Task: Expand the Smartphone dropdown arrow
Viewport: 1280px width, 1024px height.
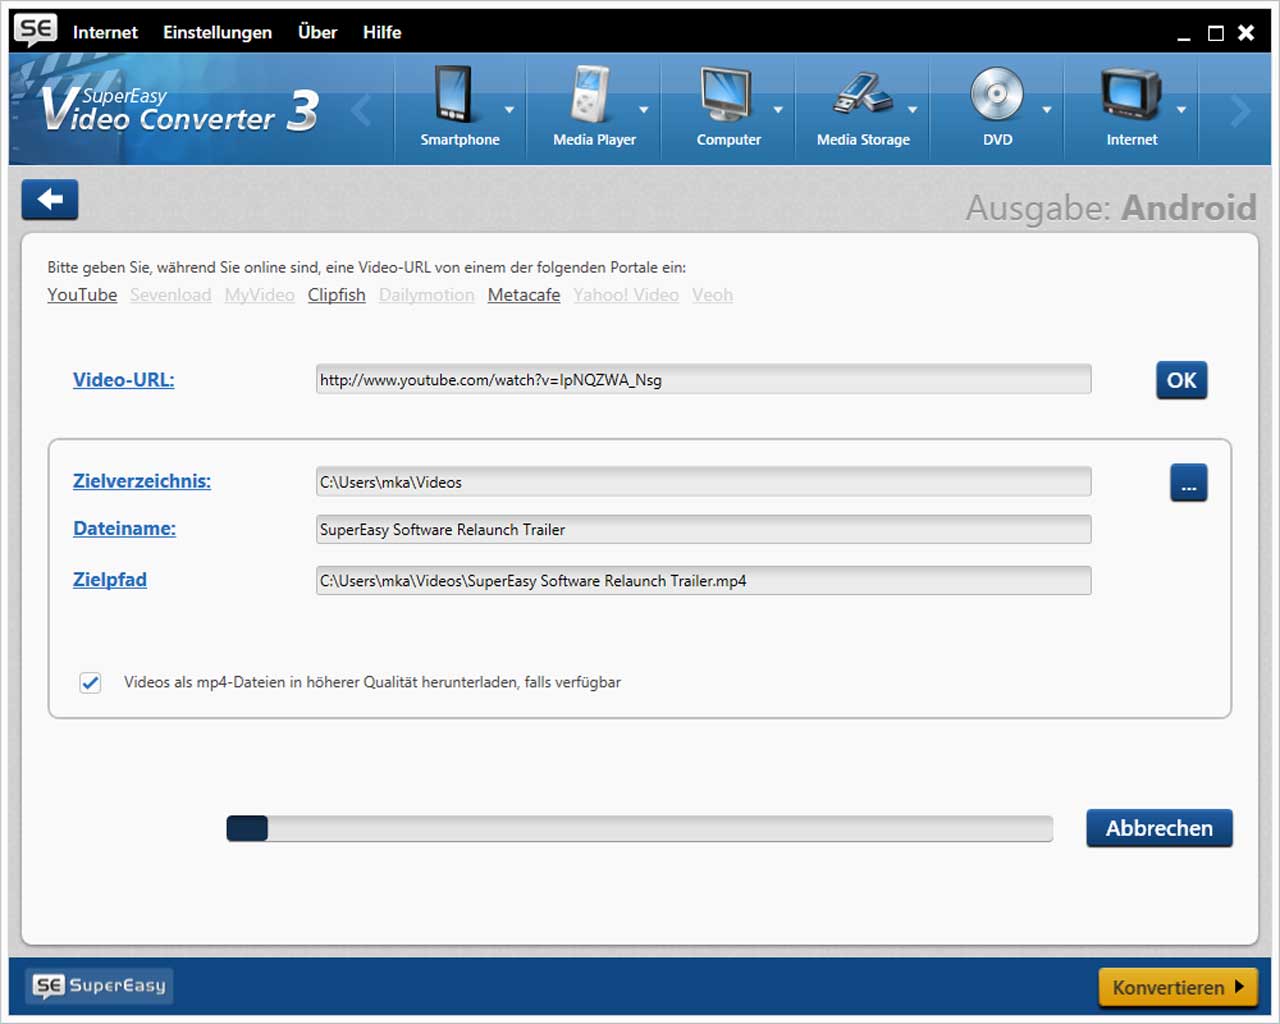Action: pos(509,110)
